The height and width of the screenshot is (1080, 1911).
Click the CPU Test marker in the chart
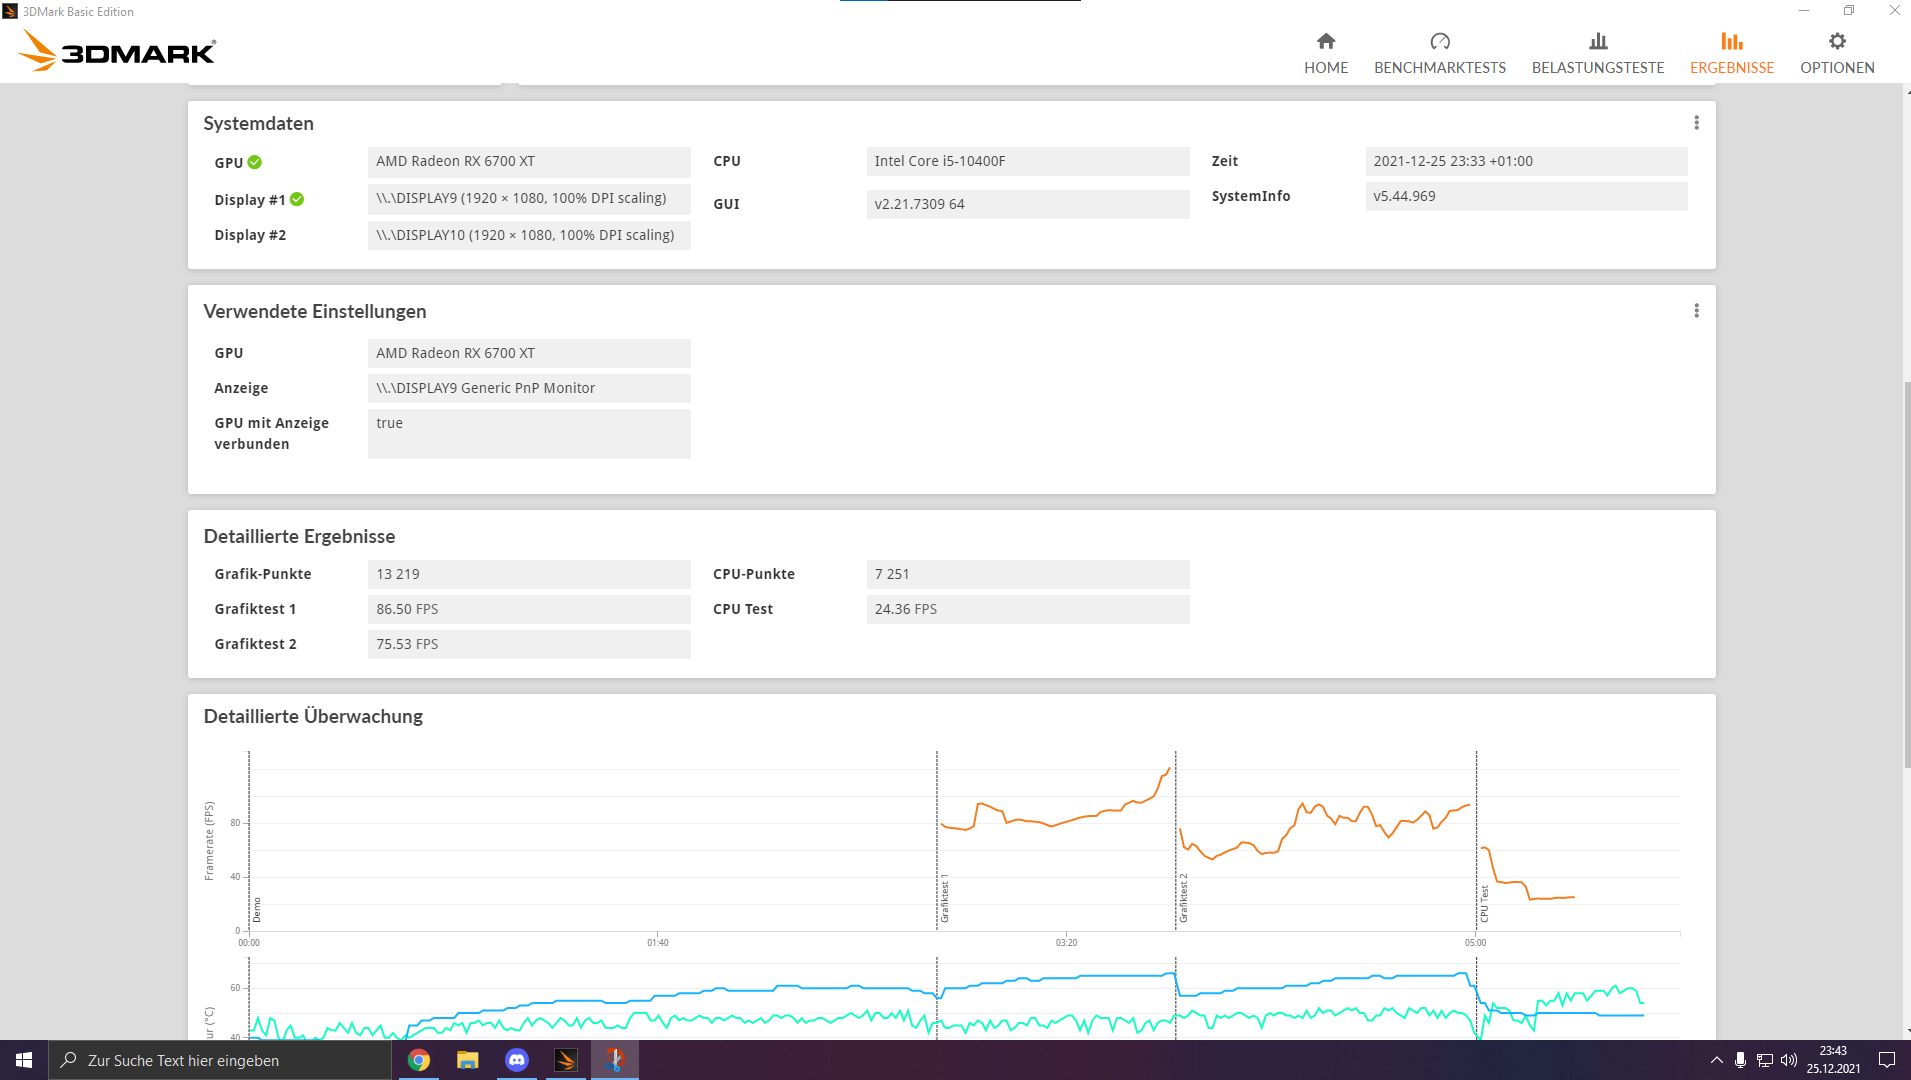[x=1484, y=904]
